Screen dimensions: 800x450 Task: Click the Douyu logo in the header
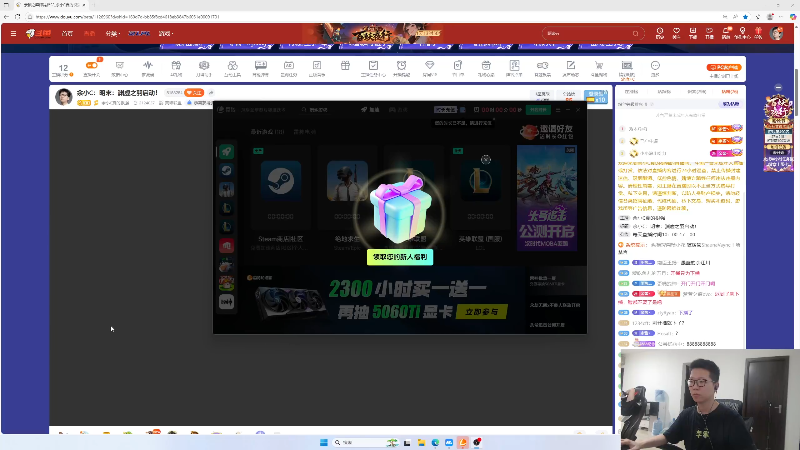click(39, 34)
